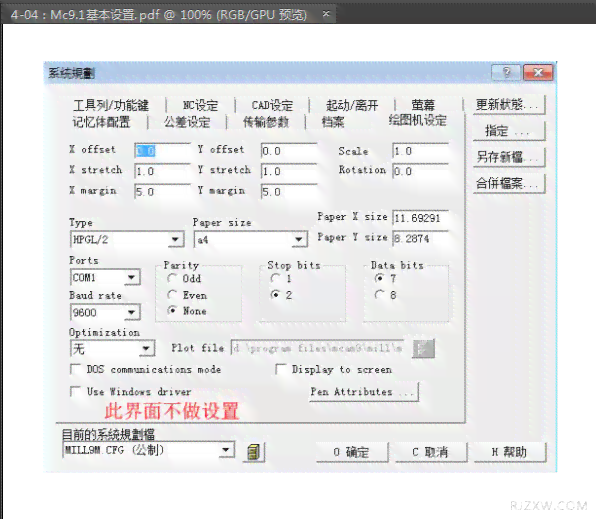Open the 档案 tab
Image resolution: width=596 pixels, height=519 pixels.
click(333, 122)
